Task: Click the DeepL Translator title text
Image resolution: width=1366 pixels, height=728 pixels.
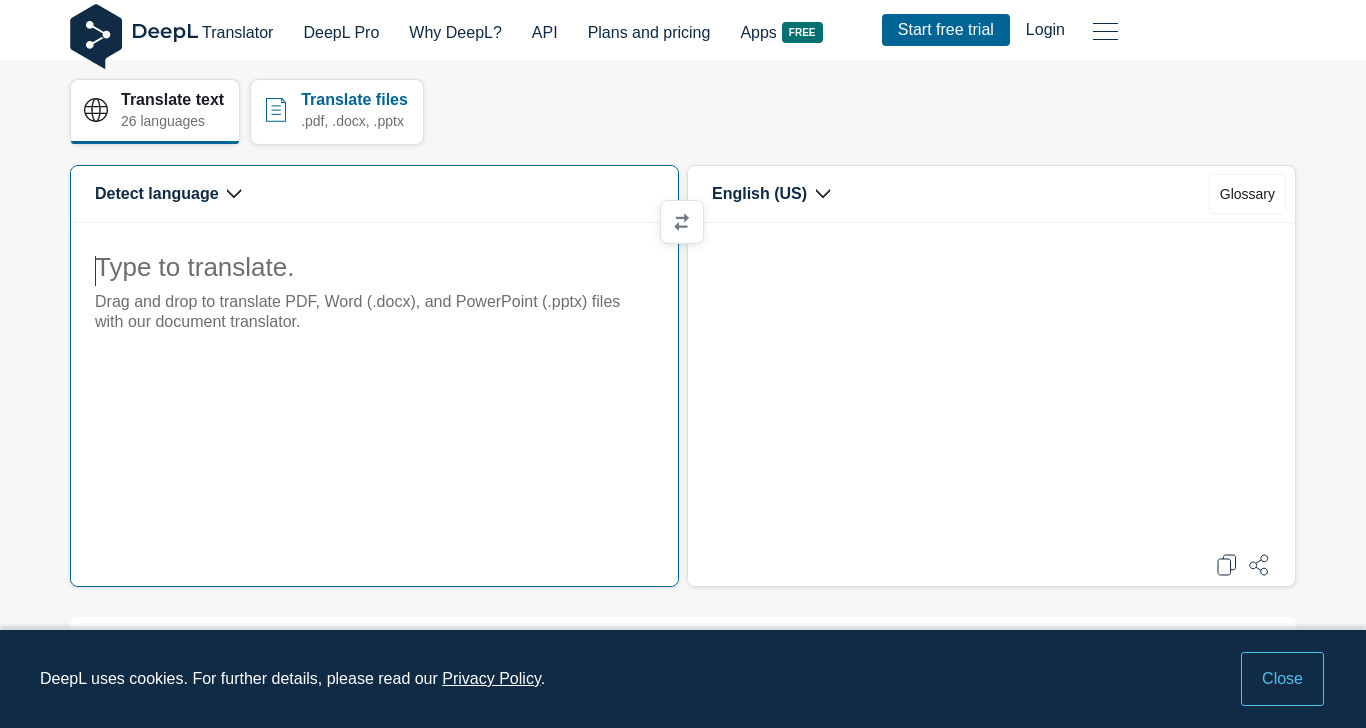Action: tap(202, 32)
